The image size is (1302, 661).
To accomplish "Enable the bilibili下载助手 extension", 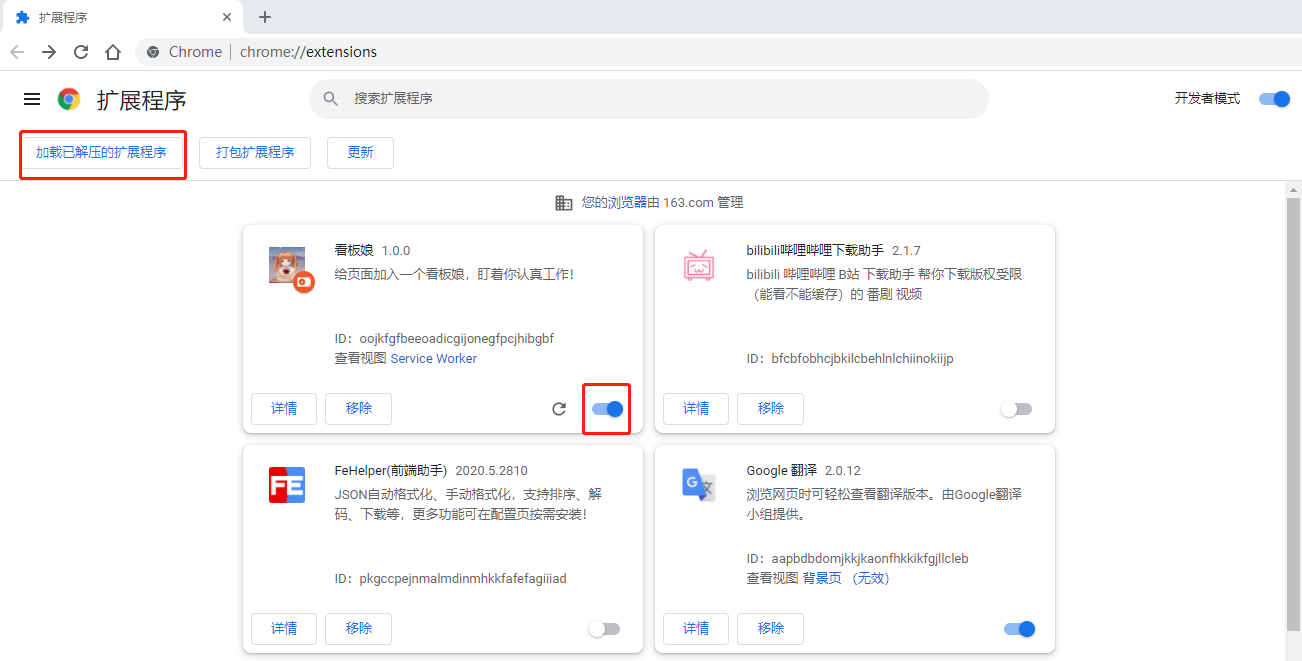I will point(1016,409).
